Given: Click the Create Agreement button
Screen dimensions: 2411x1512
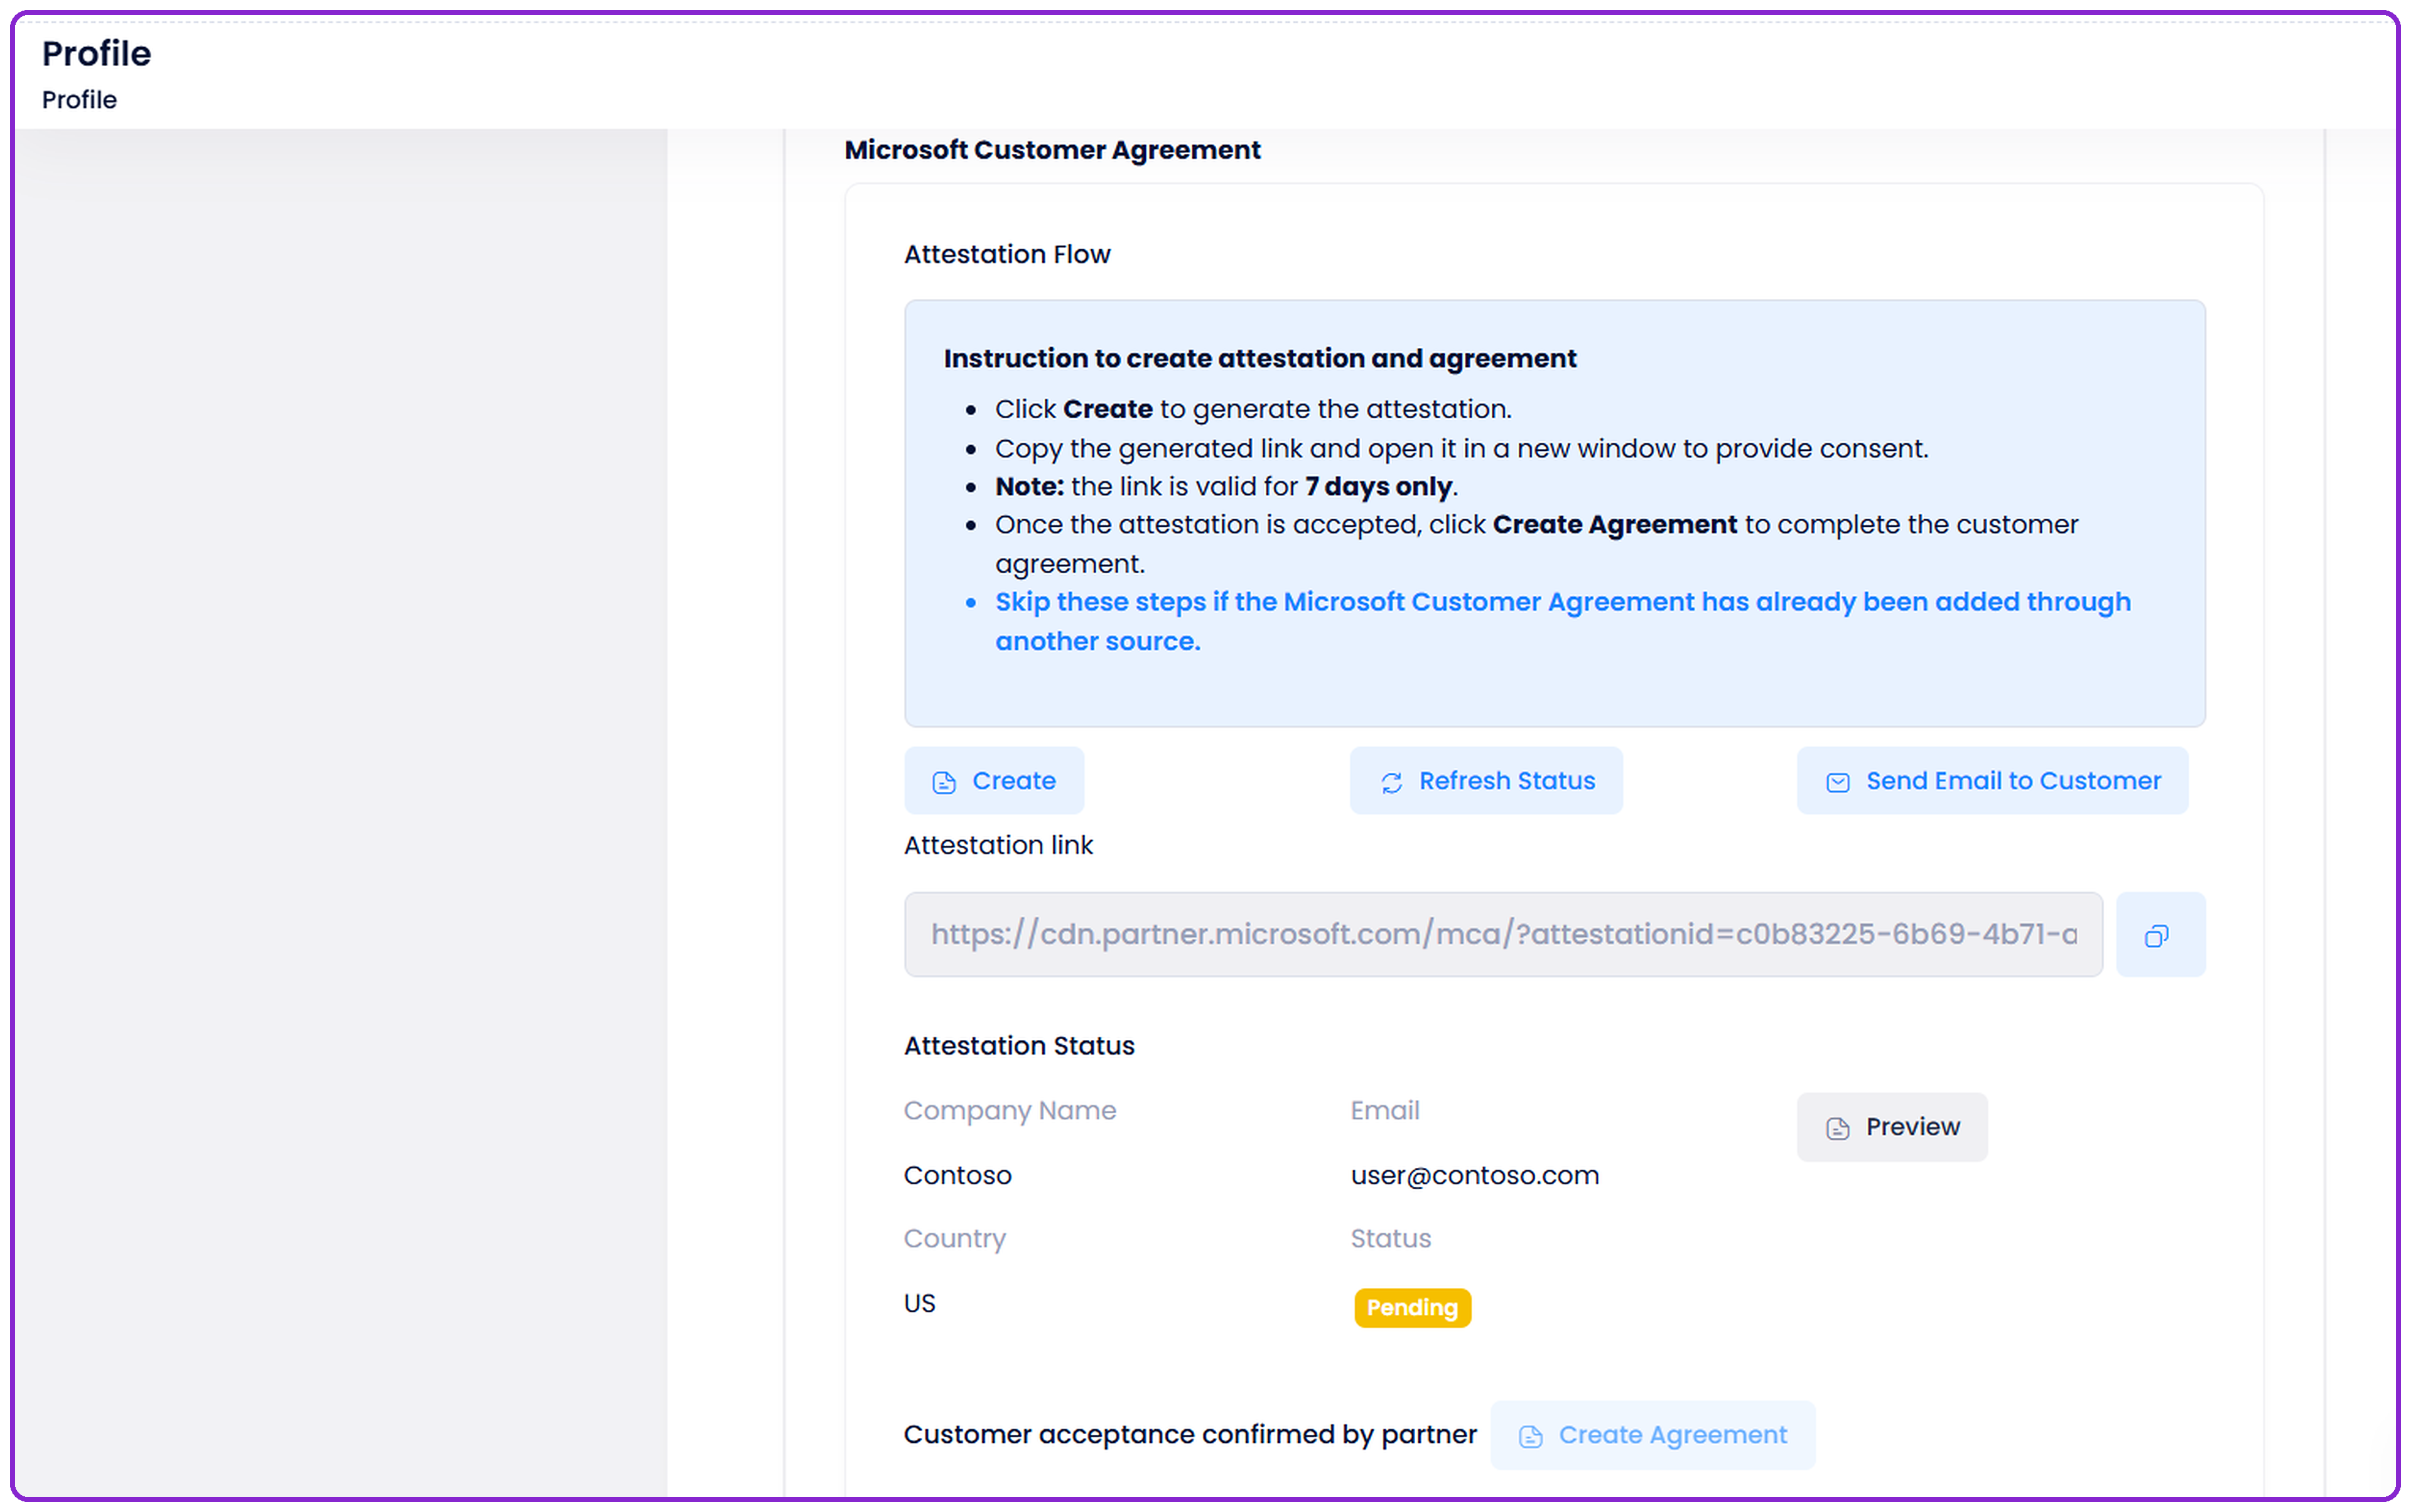Looking at the screenshot, I should click(x=1653, y=1435).
